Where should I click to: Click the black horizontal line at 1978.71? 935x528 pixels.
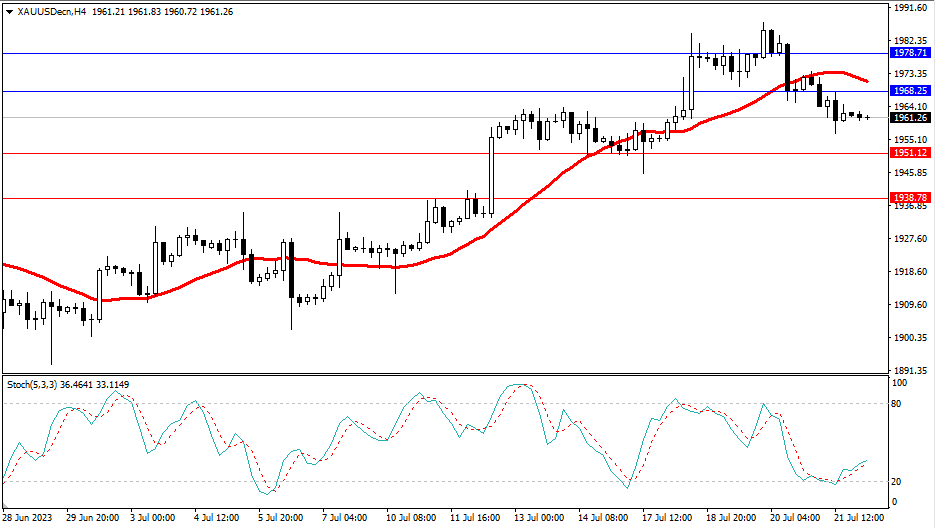(x=300, y=52)
